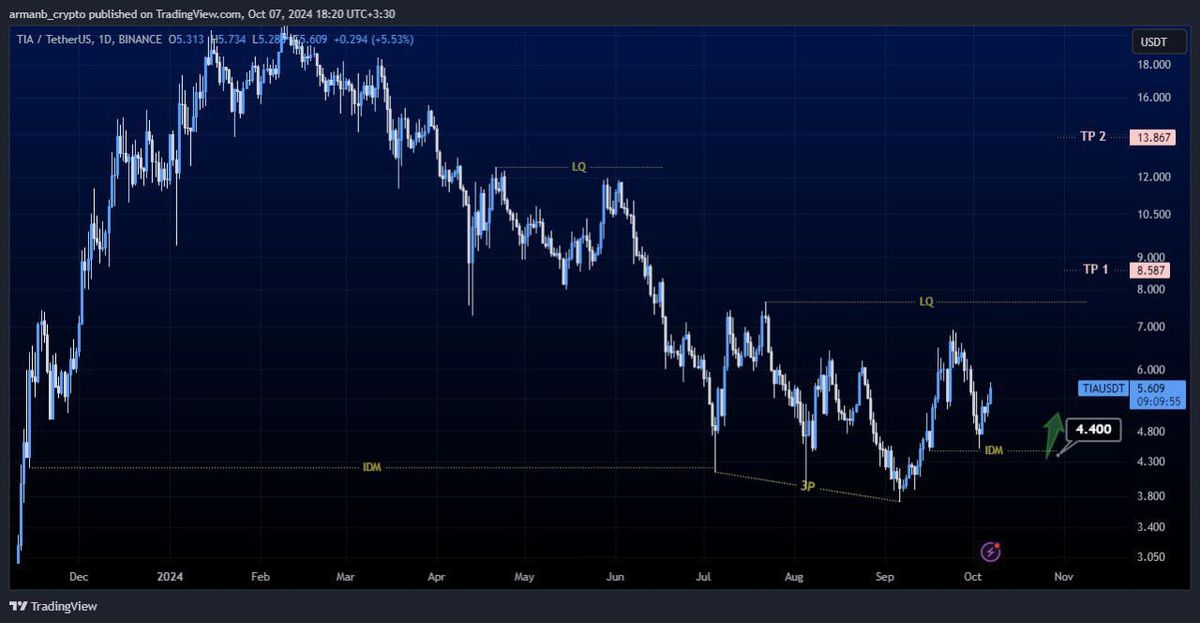Viewport: 1200px width, 623px height.
Task: Select the TP 1 target label
Action: pos(1096,270)
